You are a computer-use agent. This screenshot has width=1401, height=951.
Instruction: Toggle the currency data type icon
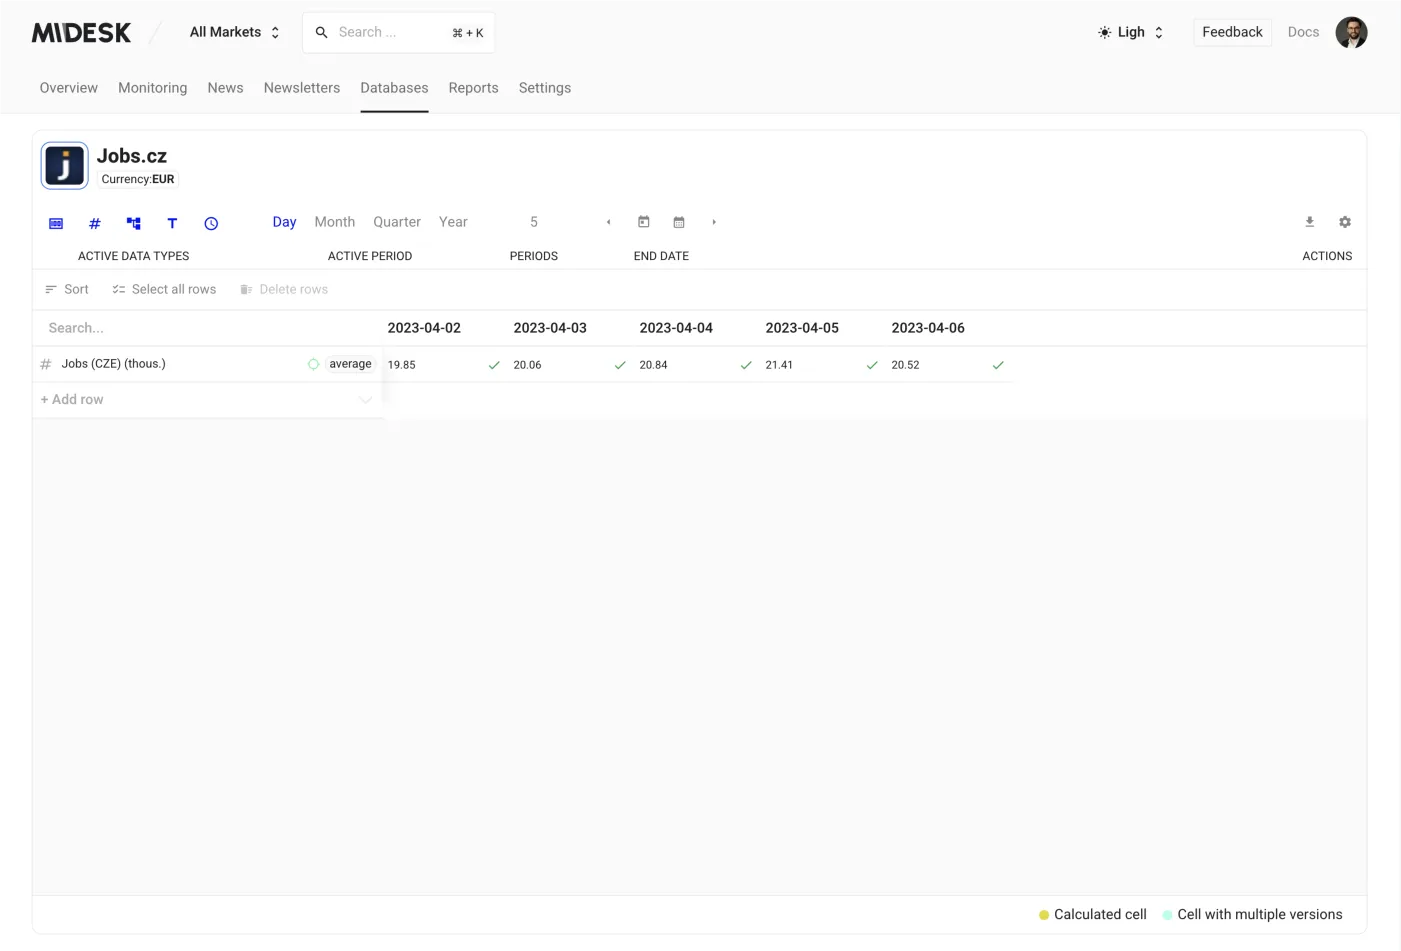tap(56, 223)
